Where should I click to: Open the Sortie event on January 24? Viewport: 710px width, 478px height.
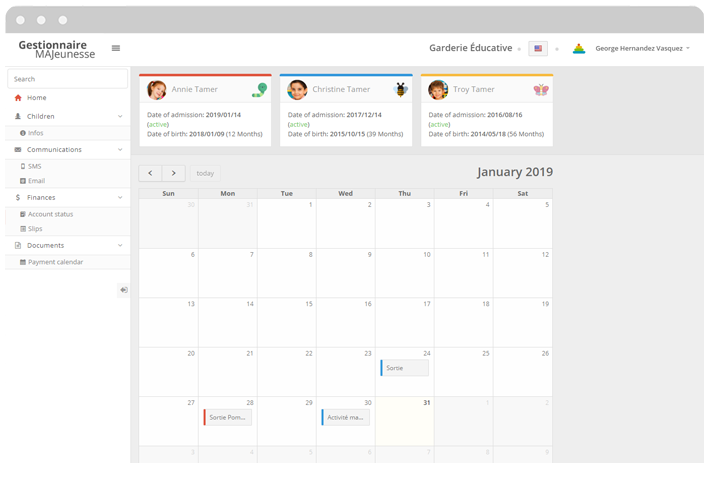coord(404,368)
